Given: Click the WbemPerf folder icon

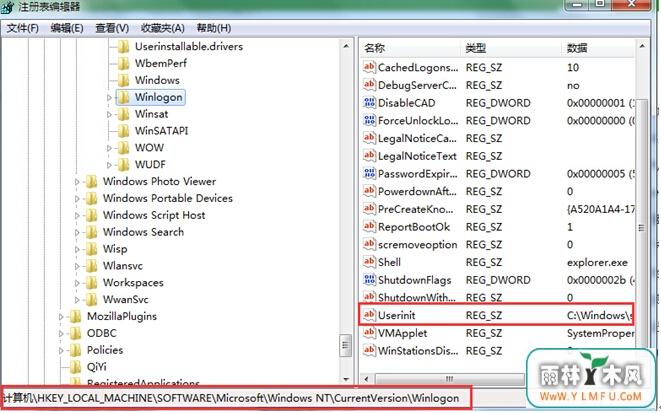Looking at the screenshot, I should (124, 63).
